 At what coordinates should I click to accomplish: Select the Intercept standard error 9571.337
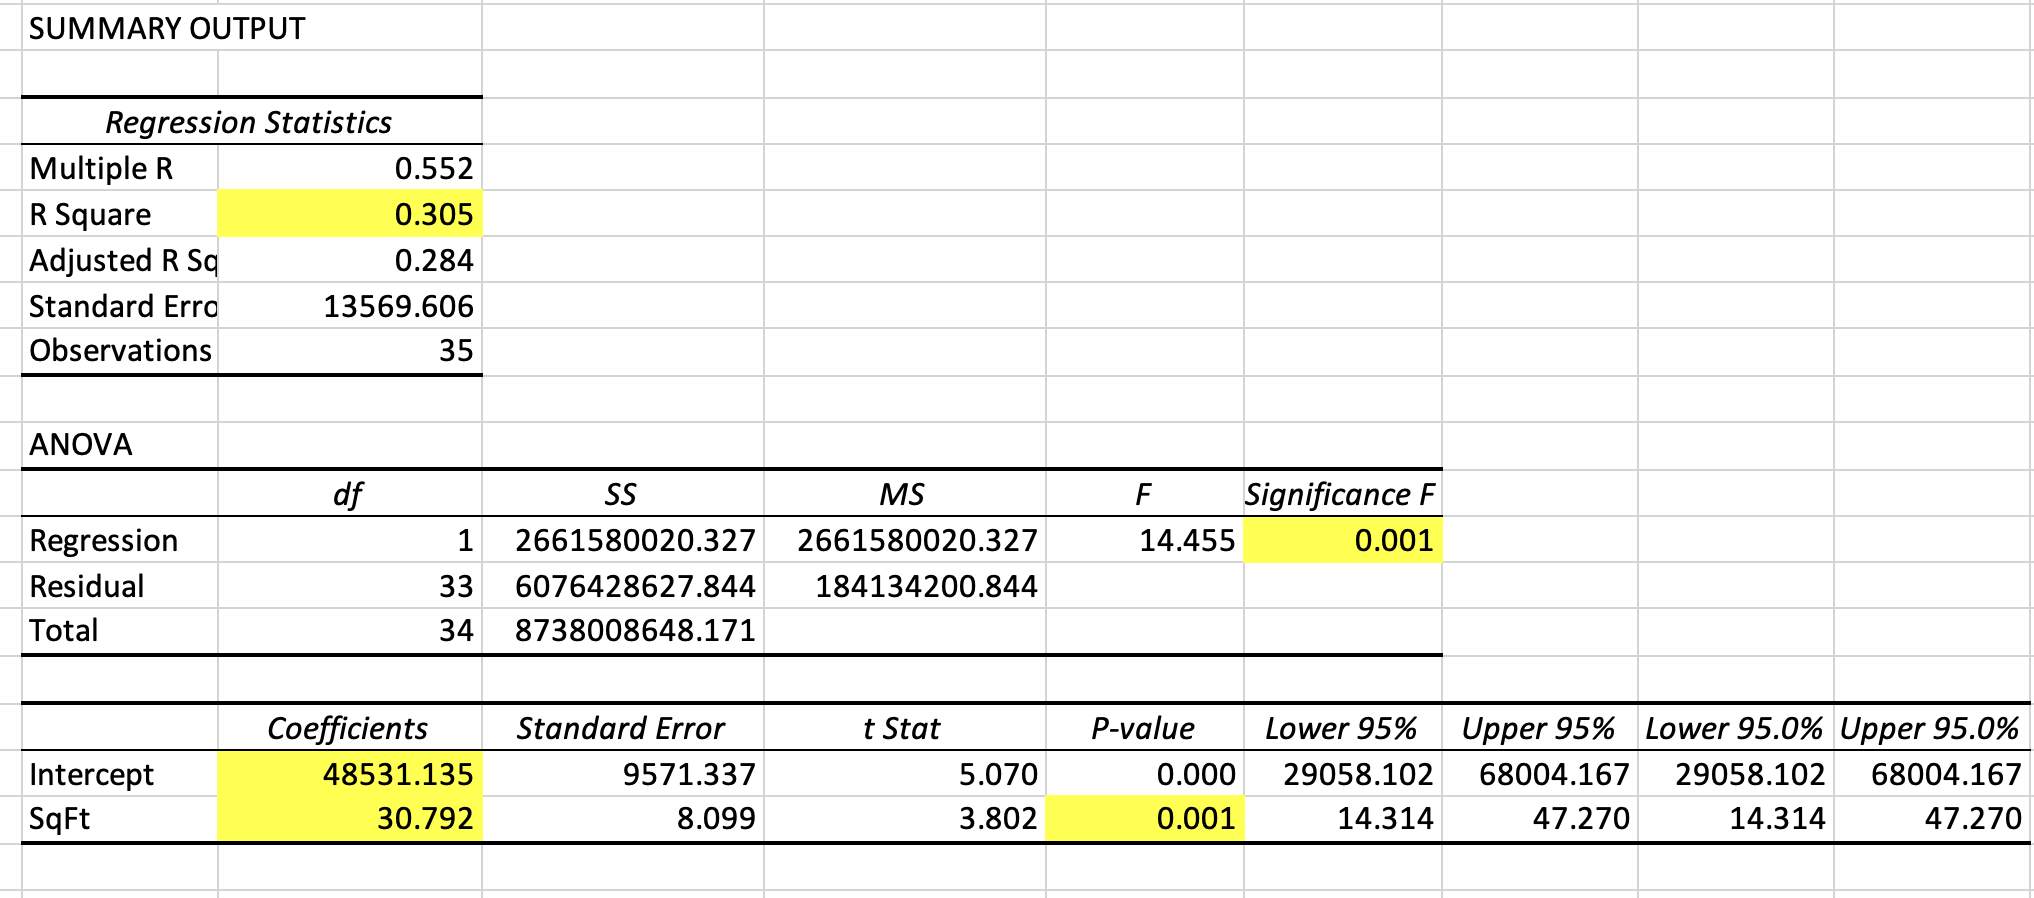tap(623, 774)
